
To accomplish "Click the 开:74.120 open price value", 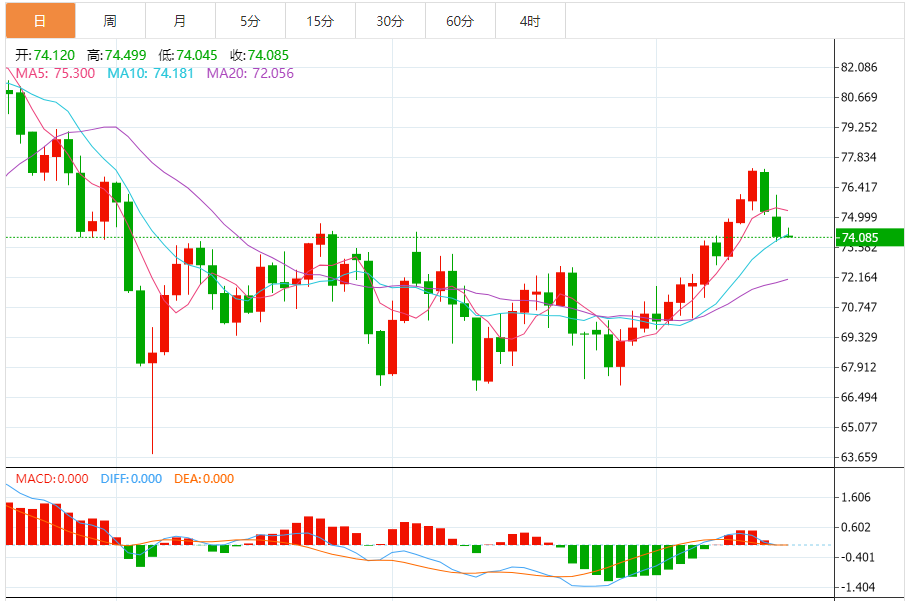I will (x=45, y=55).
